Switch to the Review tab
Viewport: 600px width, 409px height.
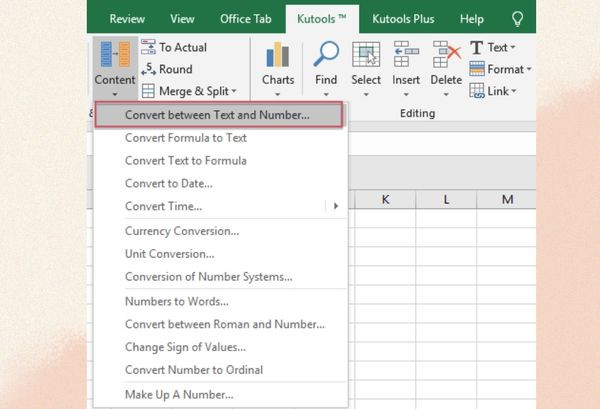(127, 19)
